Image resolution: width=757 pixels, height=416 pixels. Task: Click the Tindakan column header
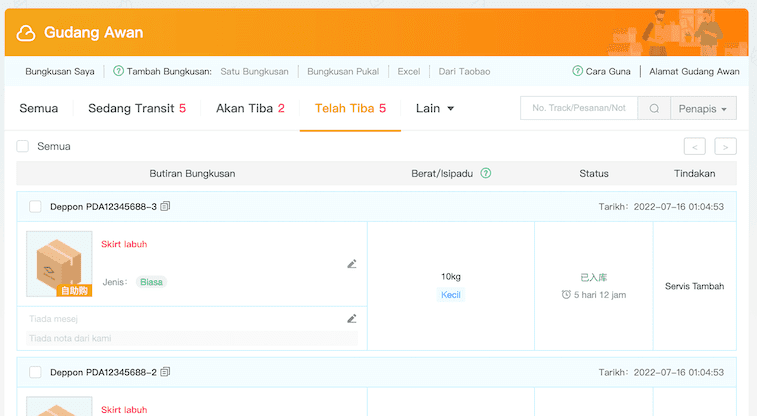(695, 174)
